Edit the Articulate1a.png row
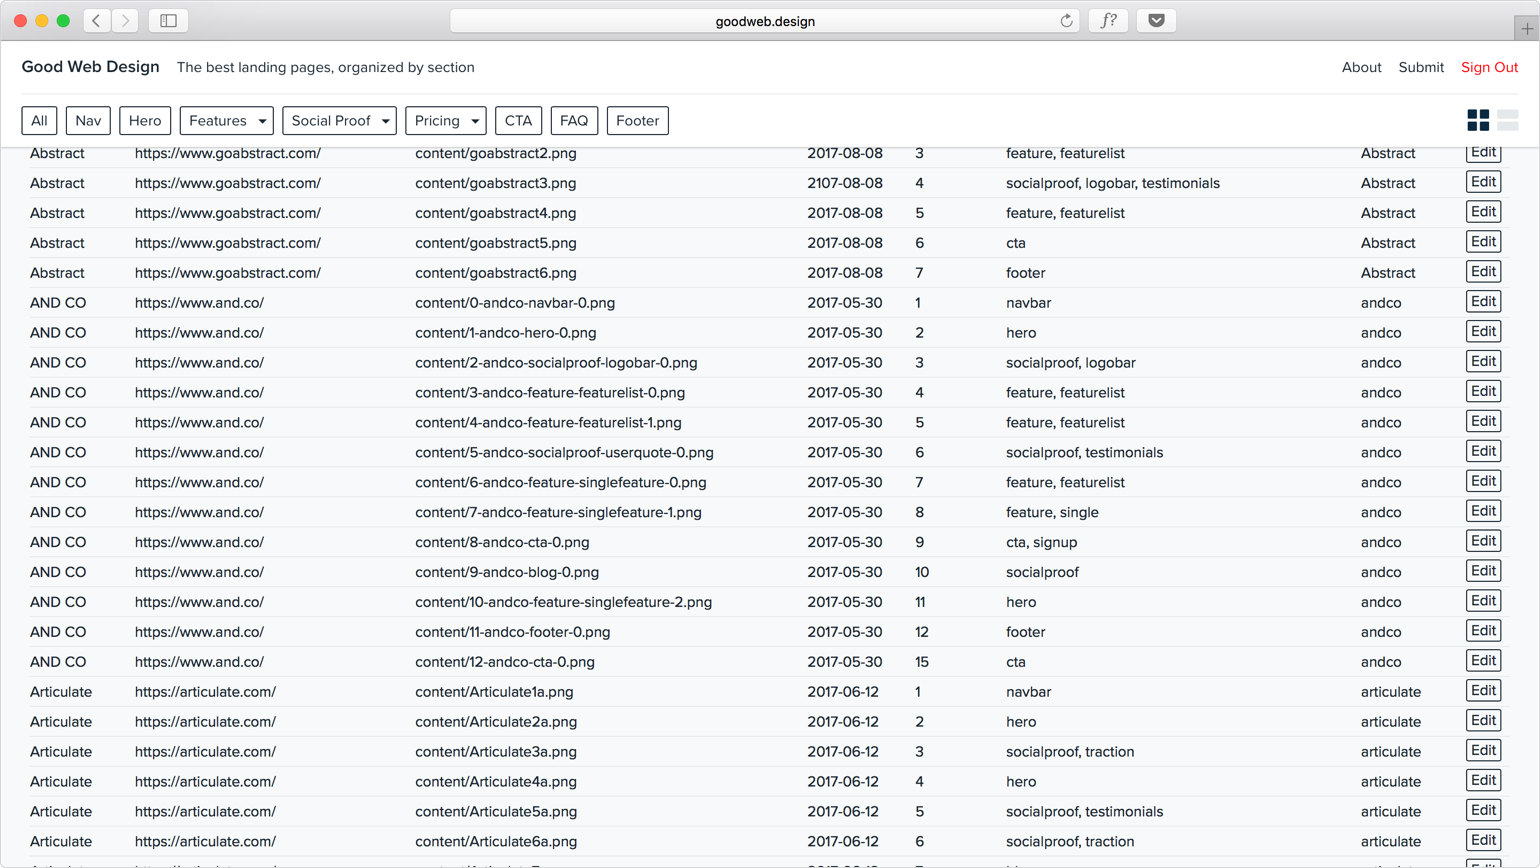The width and height of the screenshot is (1540, 868). 1483,691
